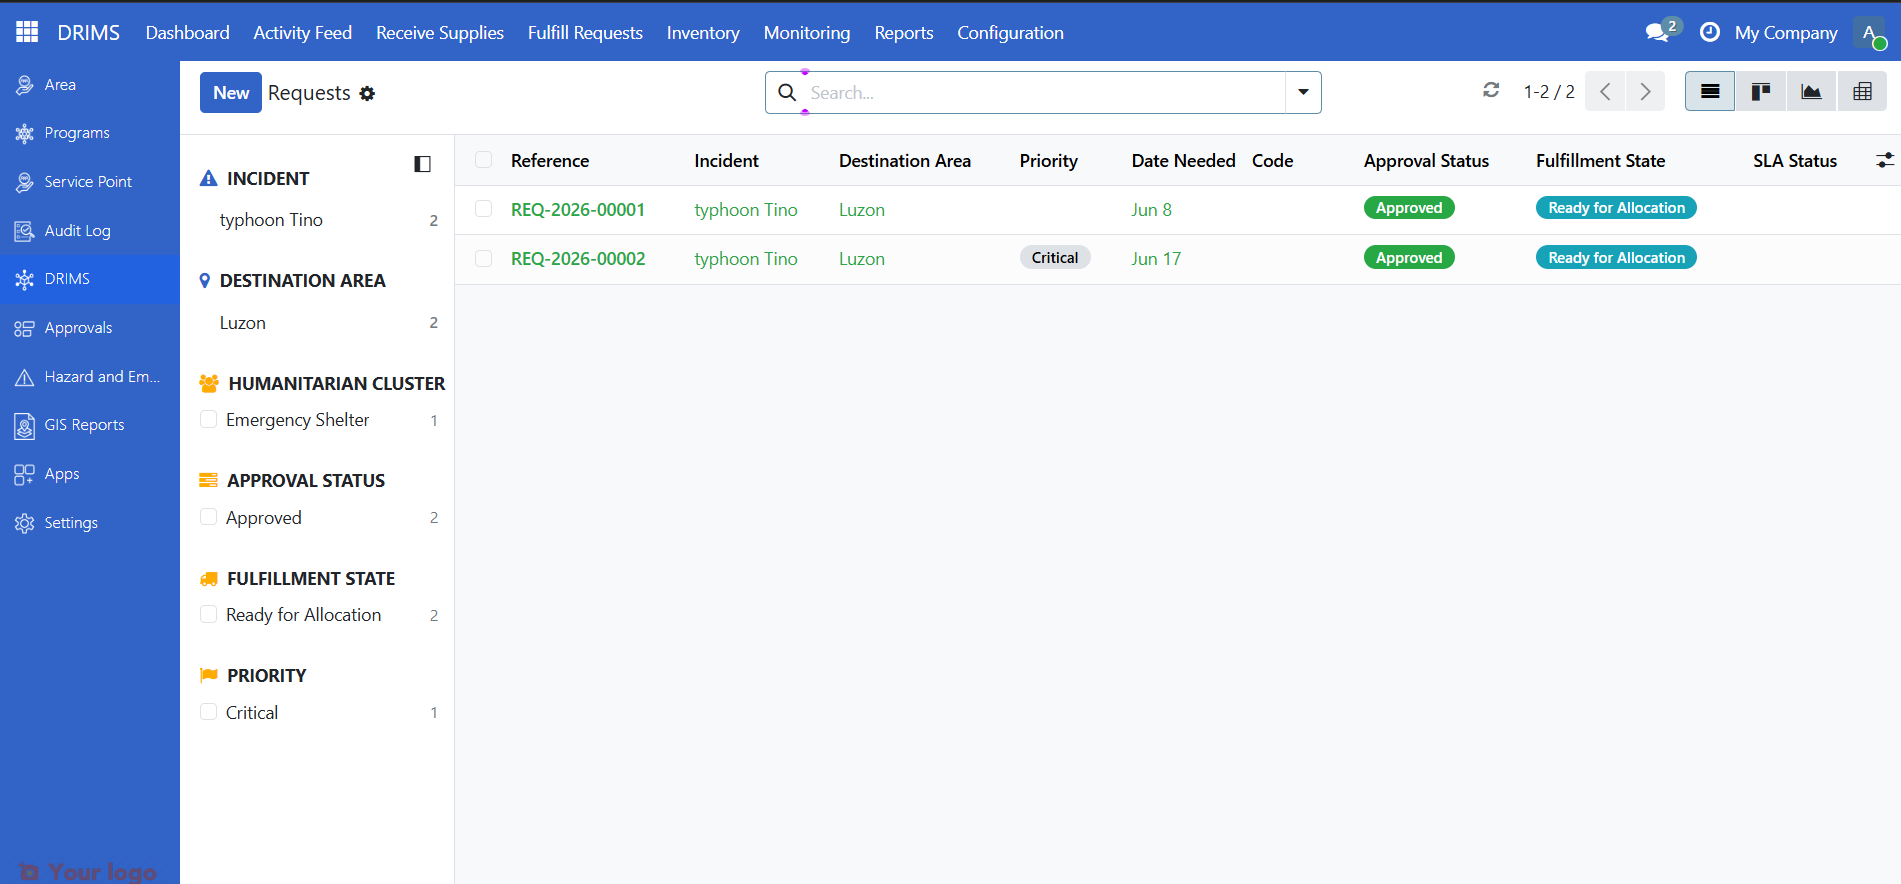1901x884 pixels.
Task: Switch to graph view
Action: coord(1811,92)
